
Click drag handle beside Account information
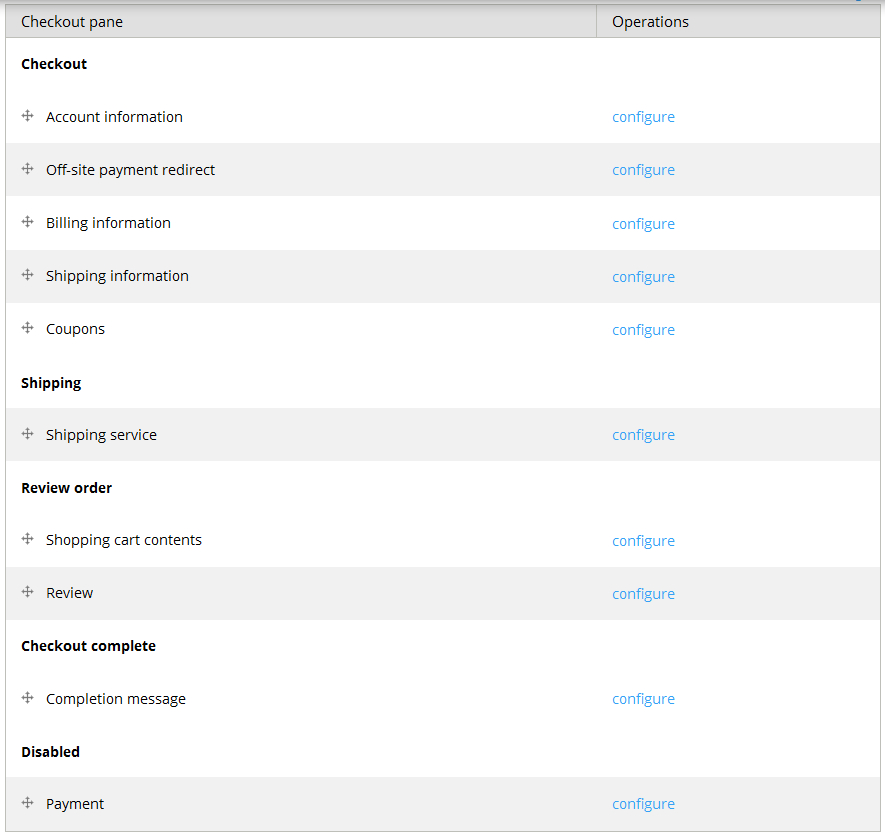coord(27,116)
